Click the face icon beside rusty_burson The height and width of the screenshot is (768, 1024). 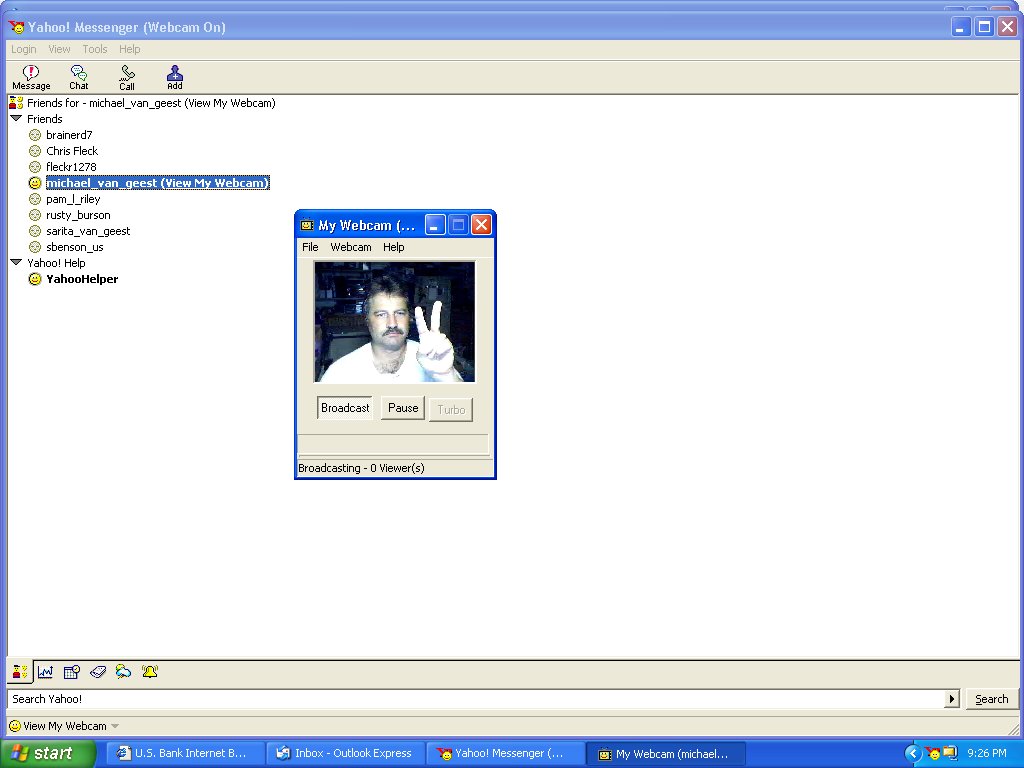coord(35,215)
